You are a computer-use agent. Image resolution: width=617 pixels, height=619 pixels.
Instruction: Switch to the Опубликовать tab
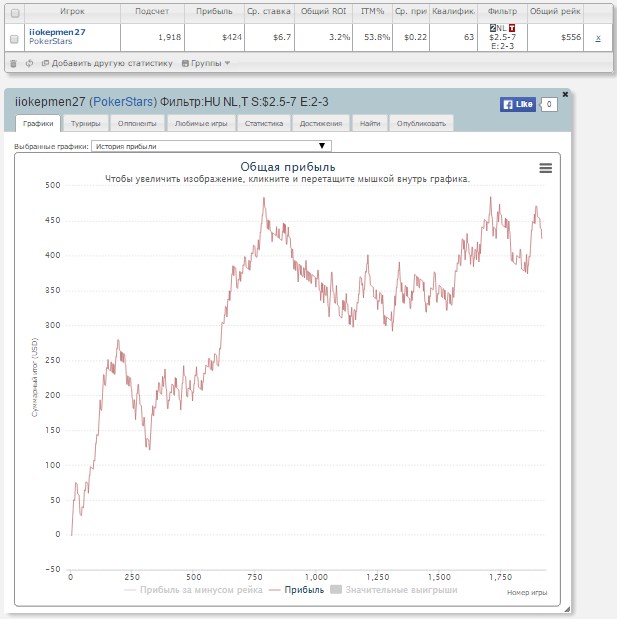click(421, 123)
